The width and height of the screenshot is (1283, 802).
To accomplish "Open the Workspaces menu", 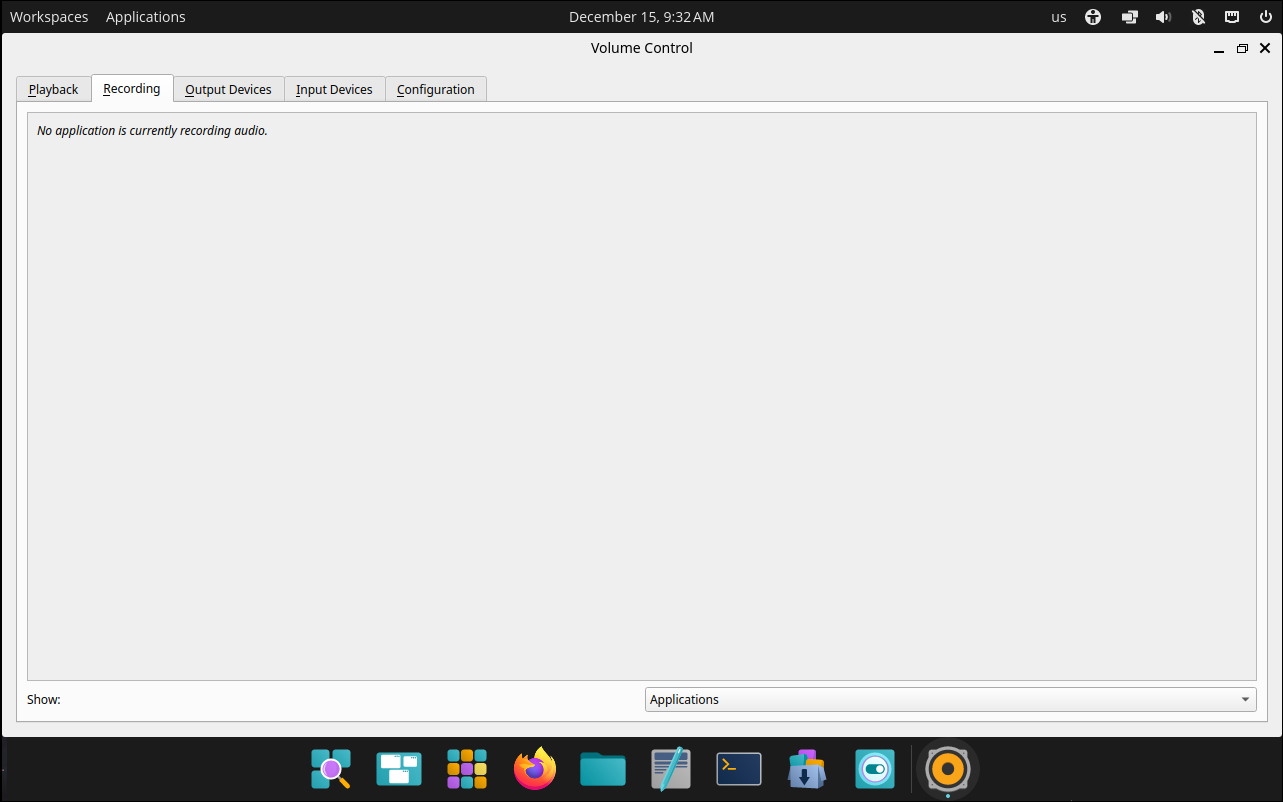I will pos(48,16).
